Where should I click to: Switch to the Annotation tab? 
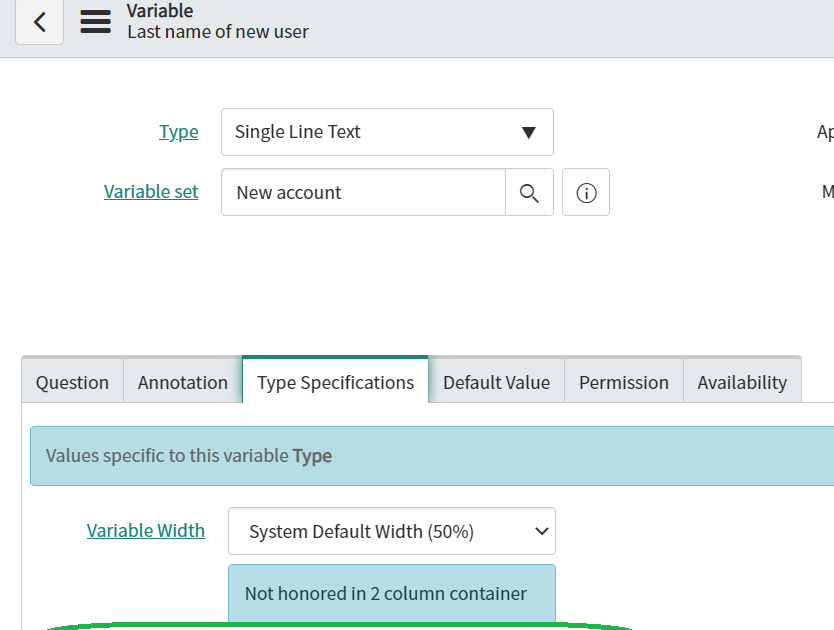pos(182,381)
